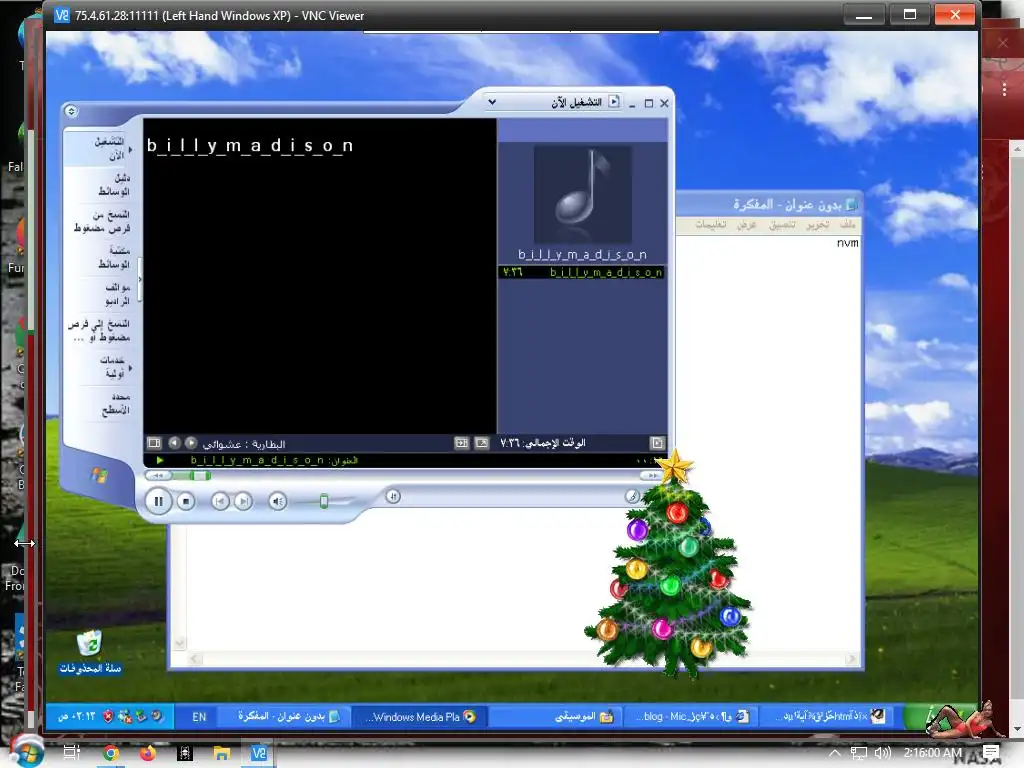
Task: Select Windows Media Player taskbar button
Action: tap(420, 716)
